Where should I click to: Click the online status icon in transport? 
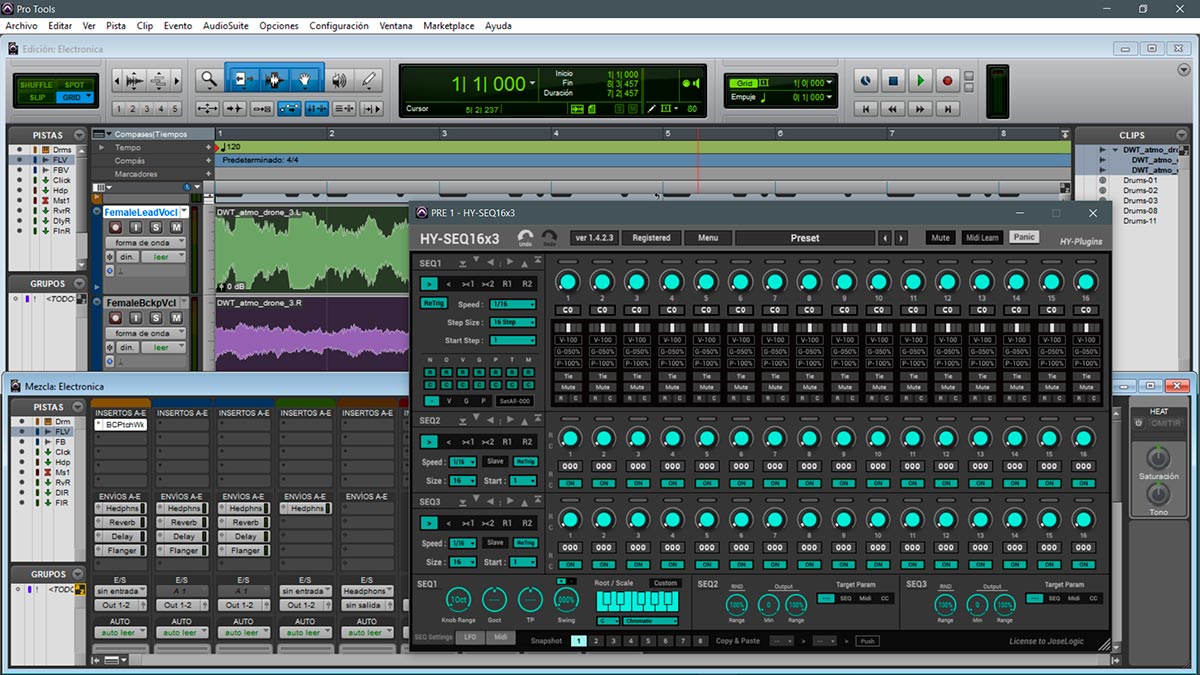[866, 81]
